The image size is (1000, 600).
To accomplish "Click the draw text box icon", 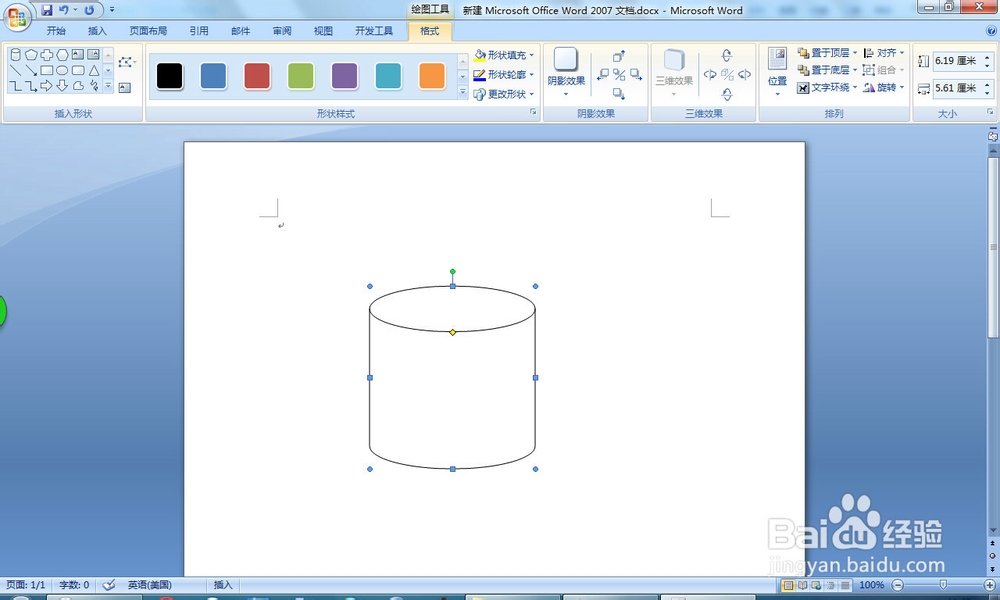I will 125,87.
